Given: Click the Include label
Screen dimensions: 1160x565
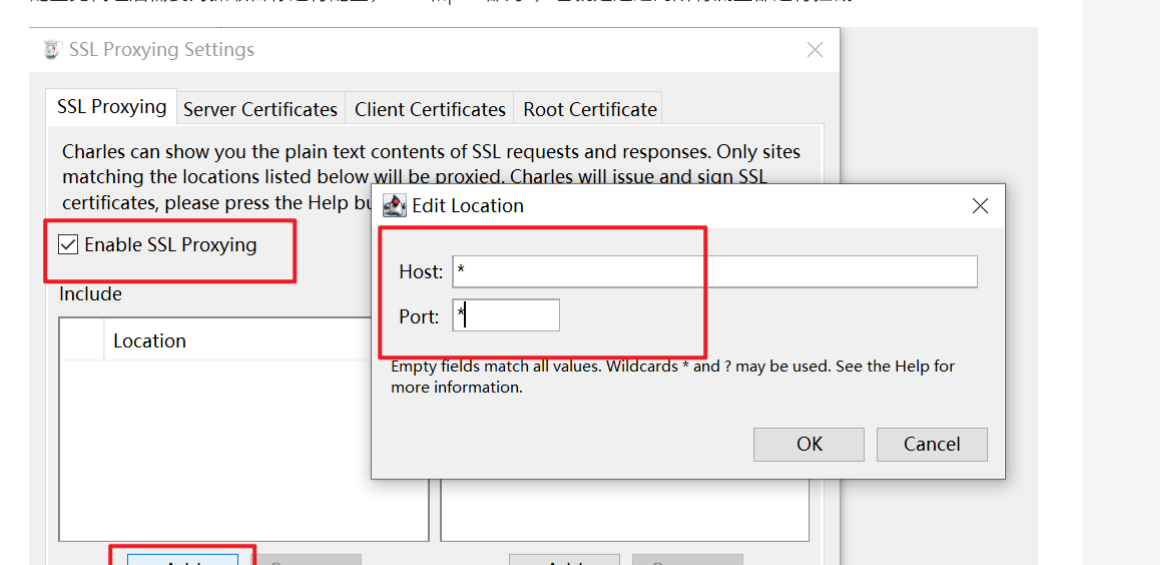Looking at the screenshot, I should [x=90, y=294].
